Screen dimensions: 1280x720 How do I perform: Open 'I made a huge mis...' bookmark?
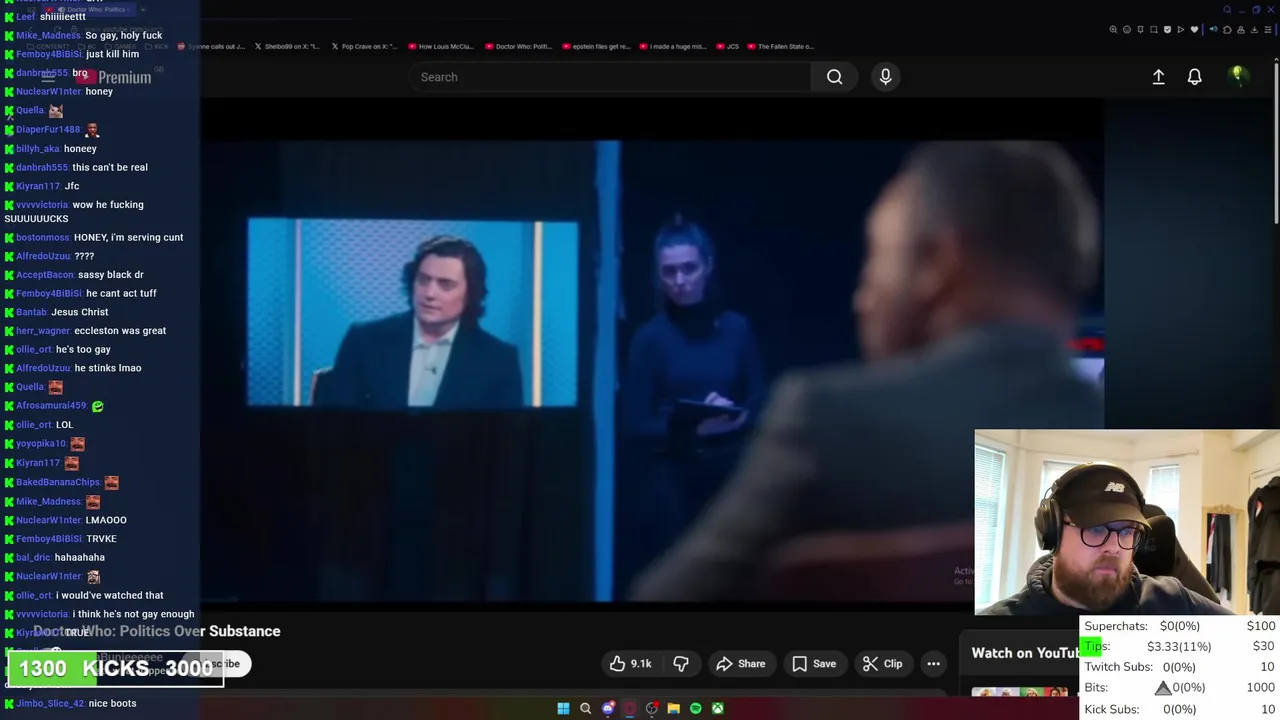(673, 46)
